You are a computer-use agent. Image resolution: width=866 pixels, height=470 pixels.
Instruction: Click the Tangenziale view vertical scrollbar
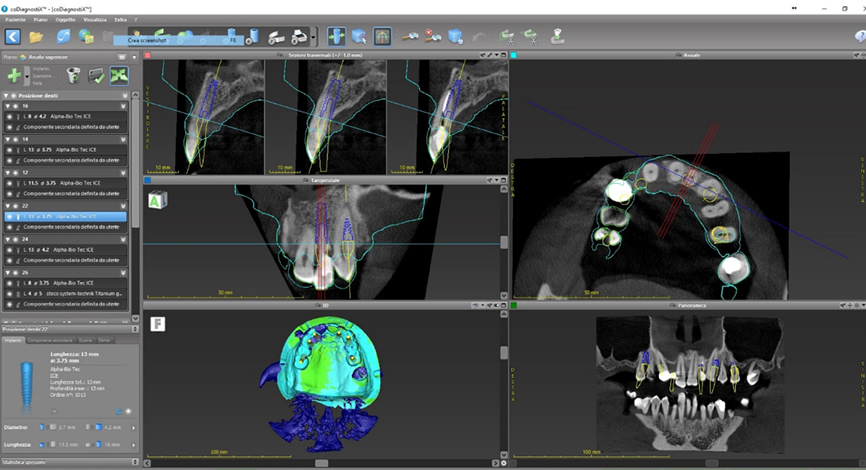click(504, 242)
